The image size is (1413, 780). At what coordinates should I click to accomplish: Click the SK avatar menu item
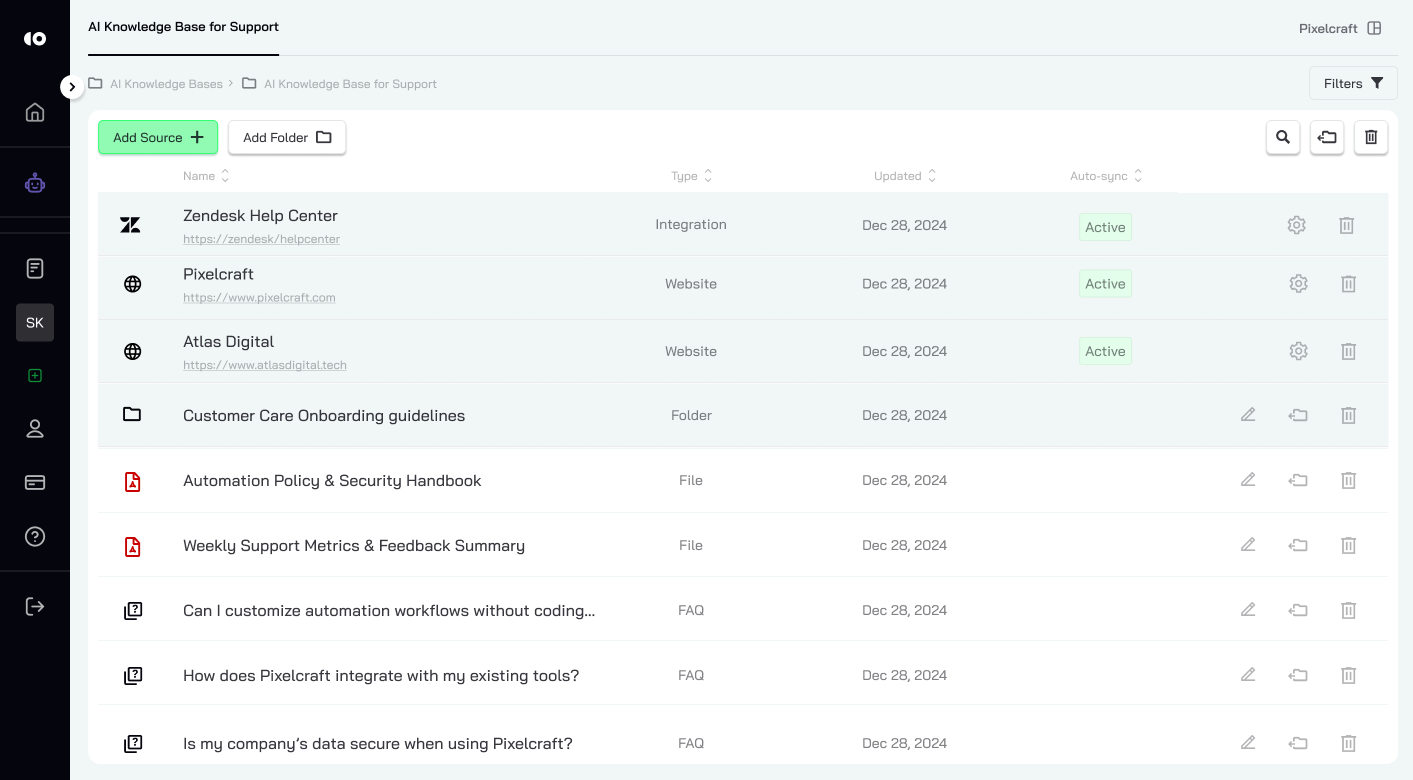pyautogui.click(x=35, y=323)
